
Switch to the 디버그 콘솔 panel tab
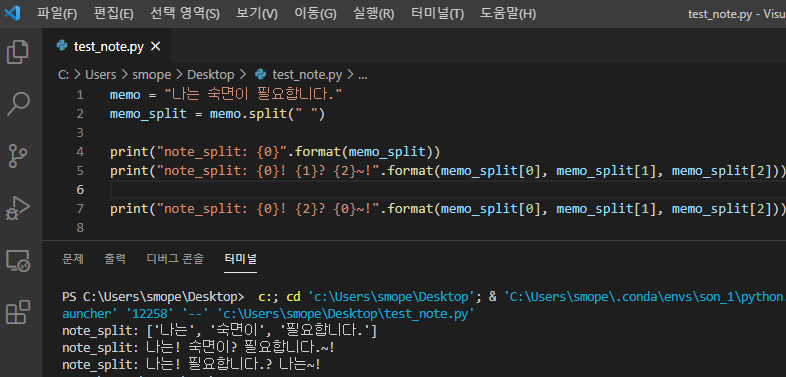point(175,259)
